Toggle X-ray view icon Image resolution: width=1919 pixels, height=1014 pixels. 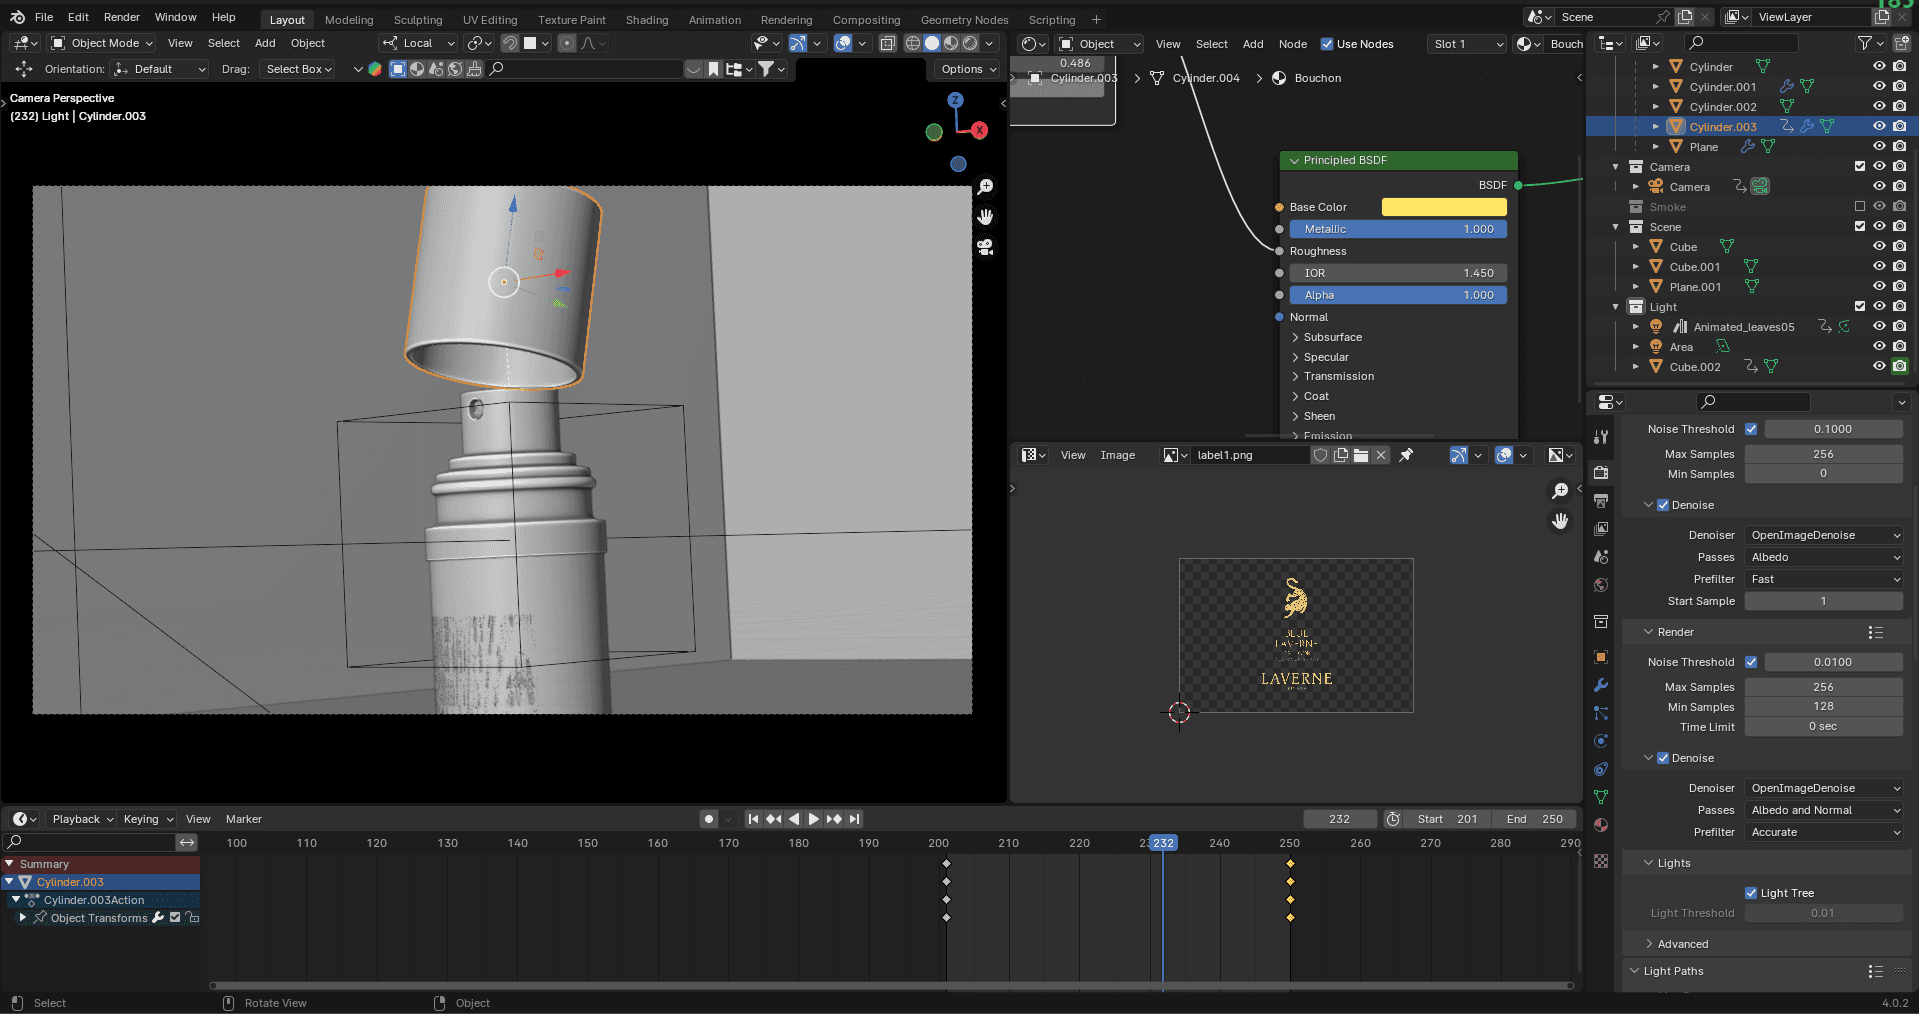click(x=888, y=43)
